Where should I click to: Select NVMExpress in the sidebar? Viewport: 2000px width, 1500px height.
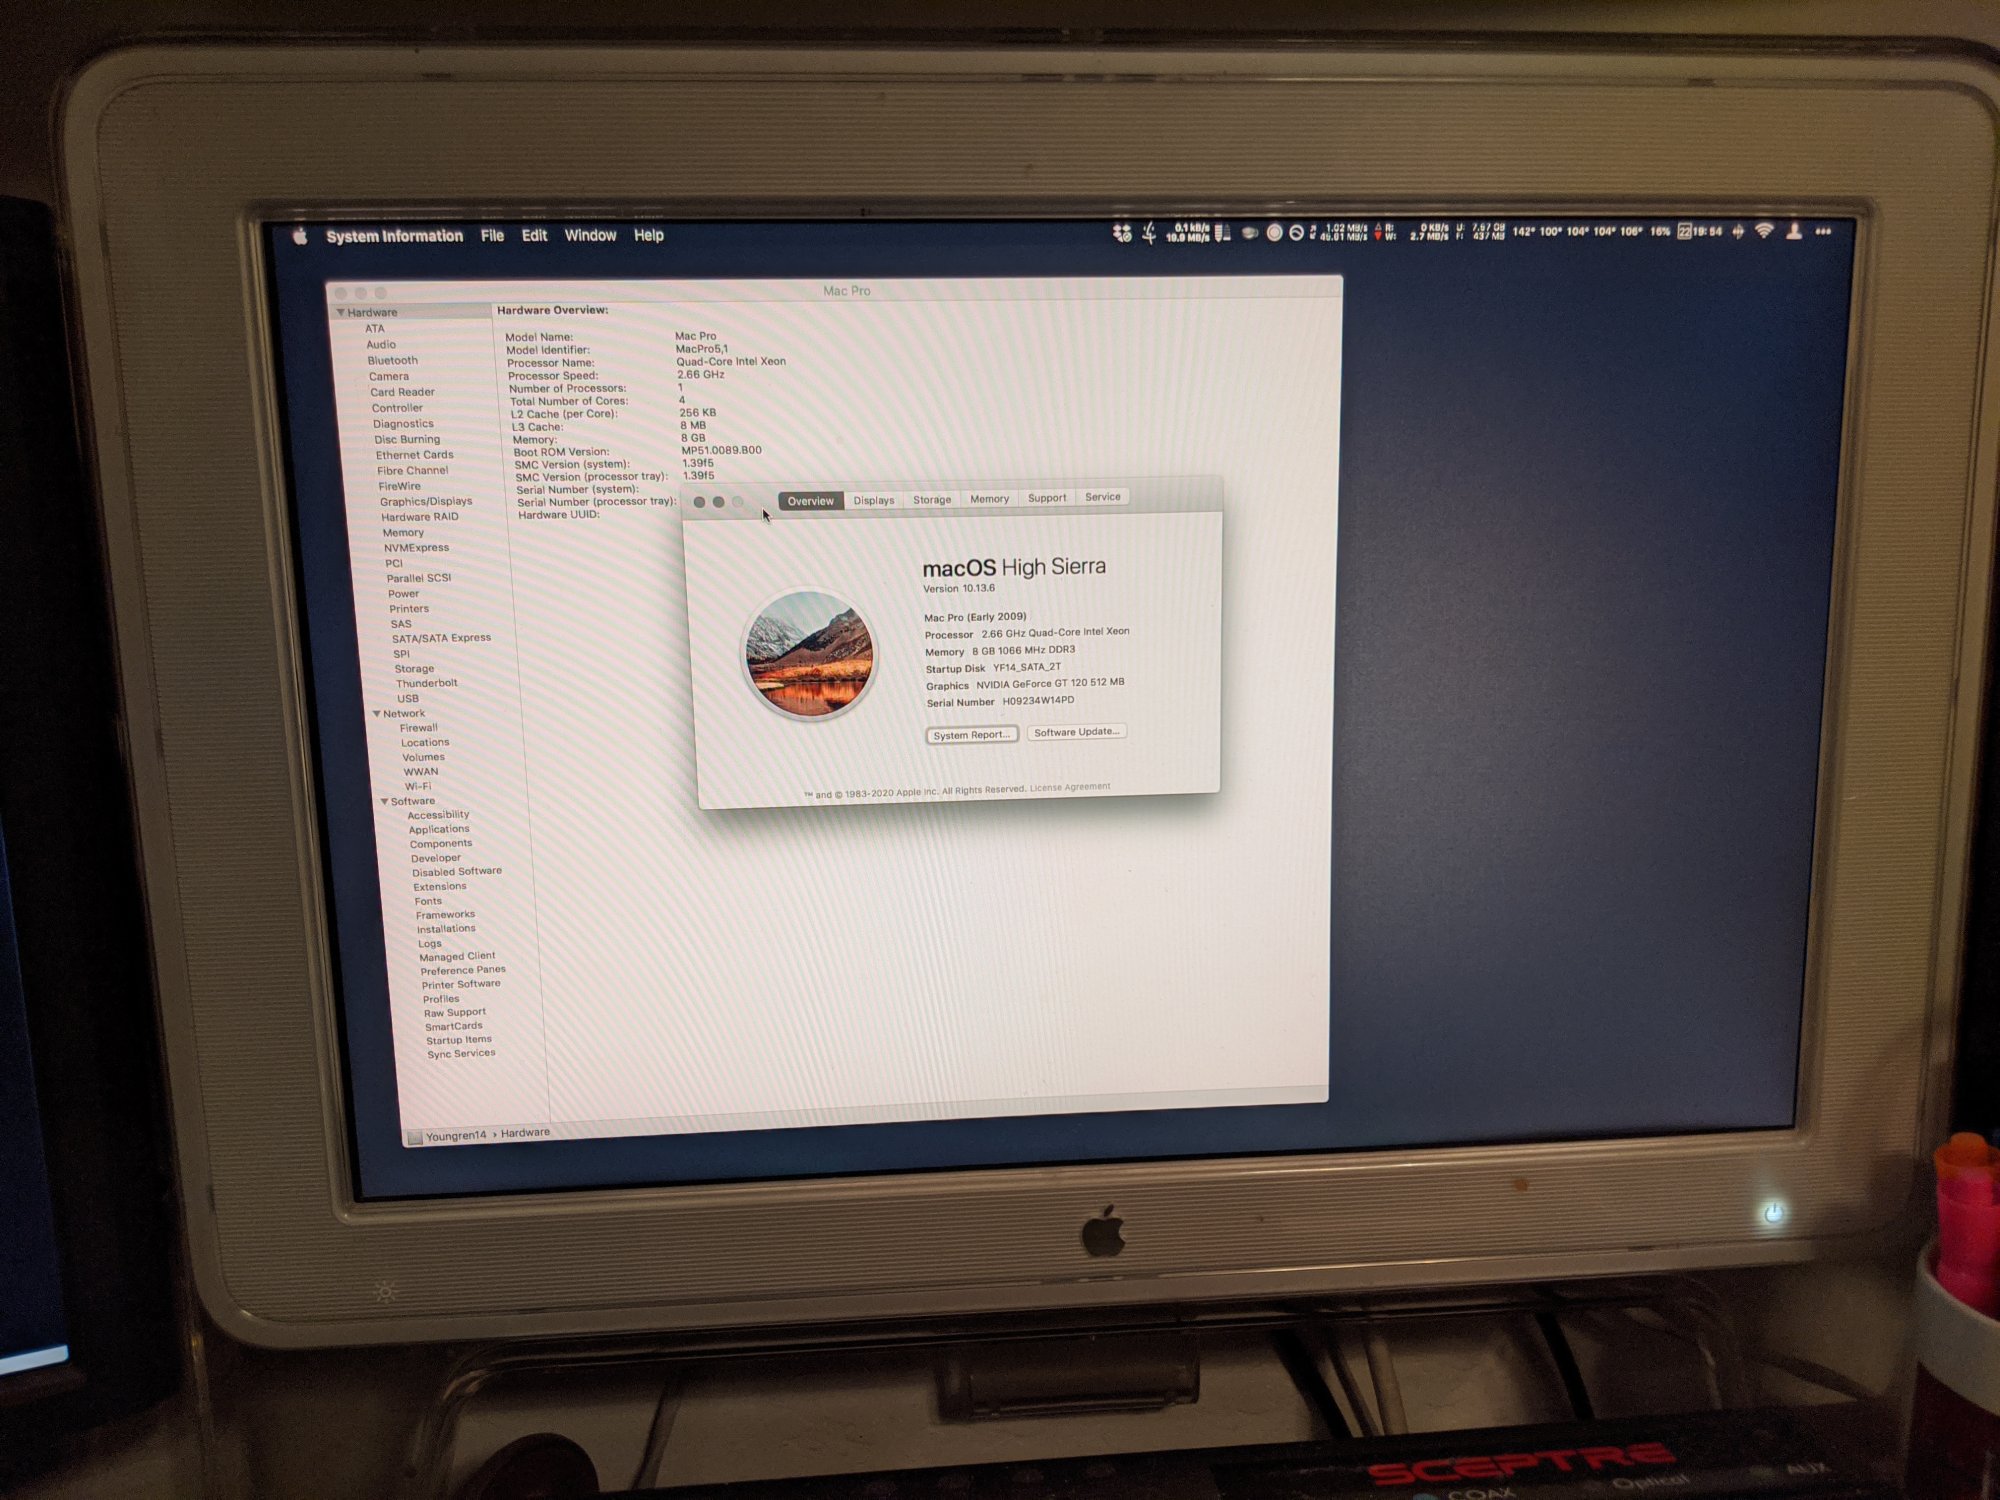[417, 547]
